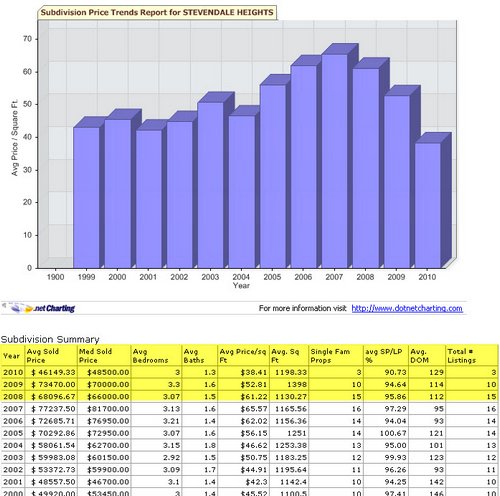Click the 'Avg. Sq Ft' column header
The image size is (500, 496).
pos(289,356)
